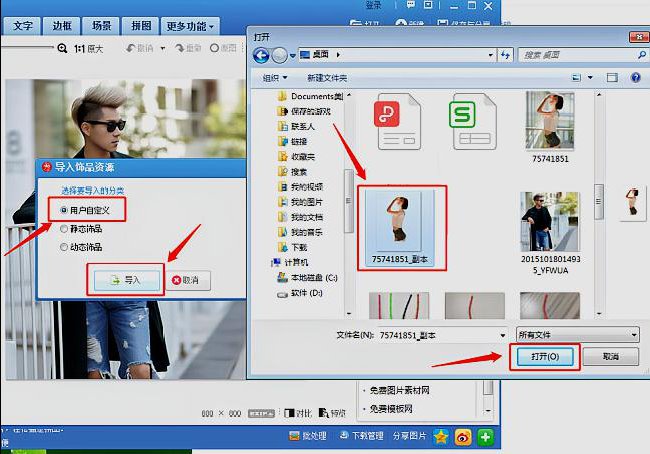This screenshot has height=454, width=650.
Task: Select 我的图片 folder
Action: [x=301, y=202]
